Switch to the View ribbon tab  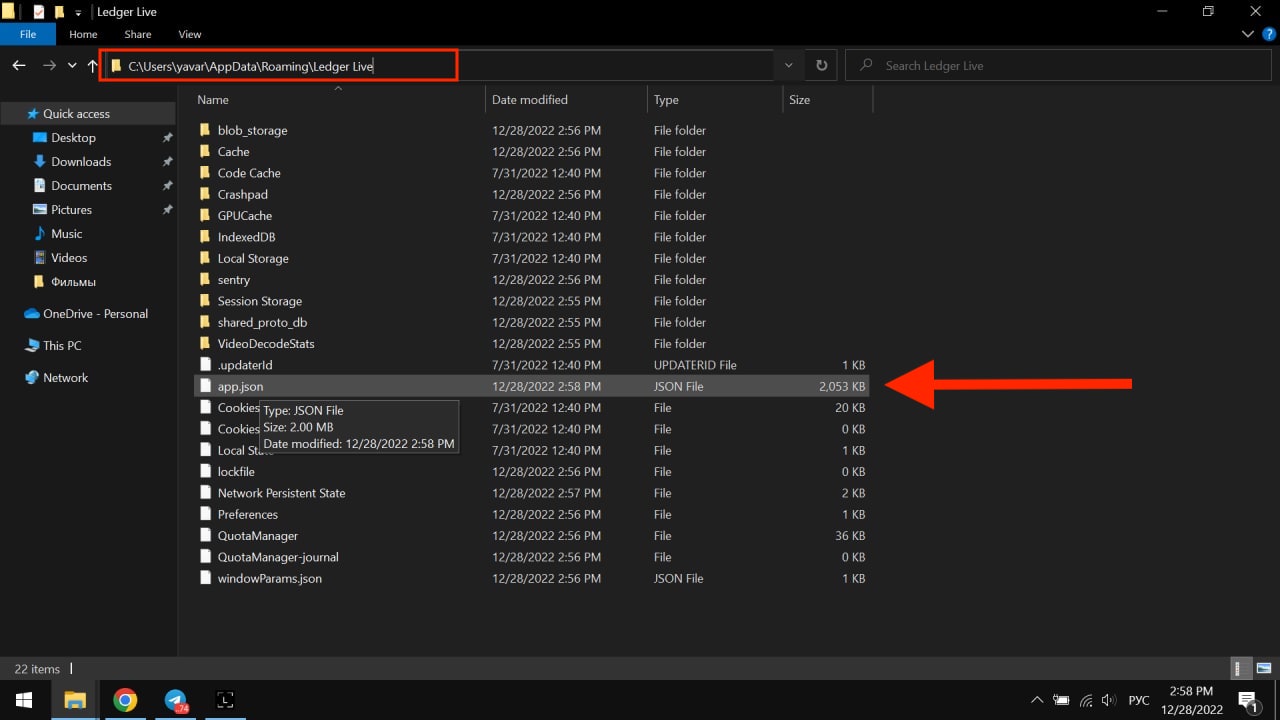pos(189,34)
